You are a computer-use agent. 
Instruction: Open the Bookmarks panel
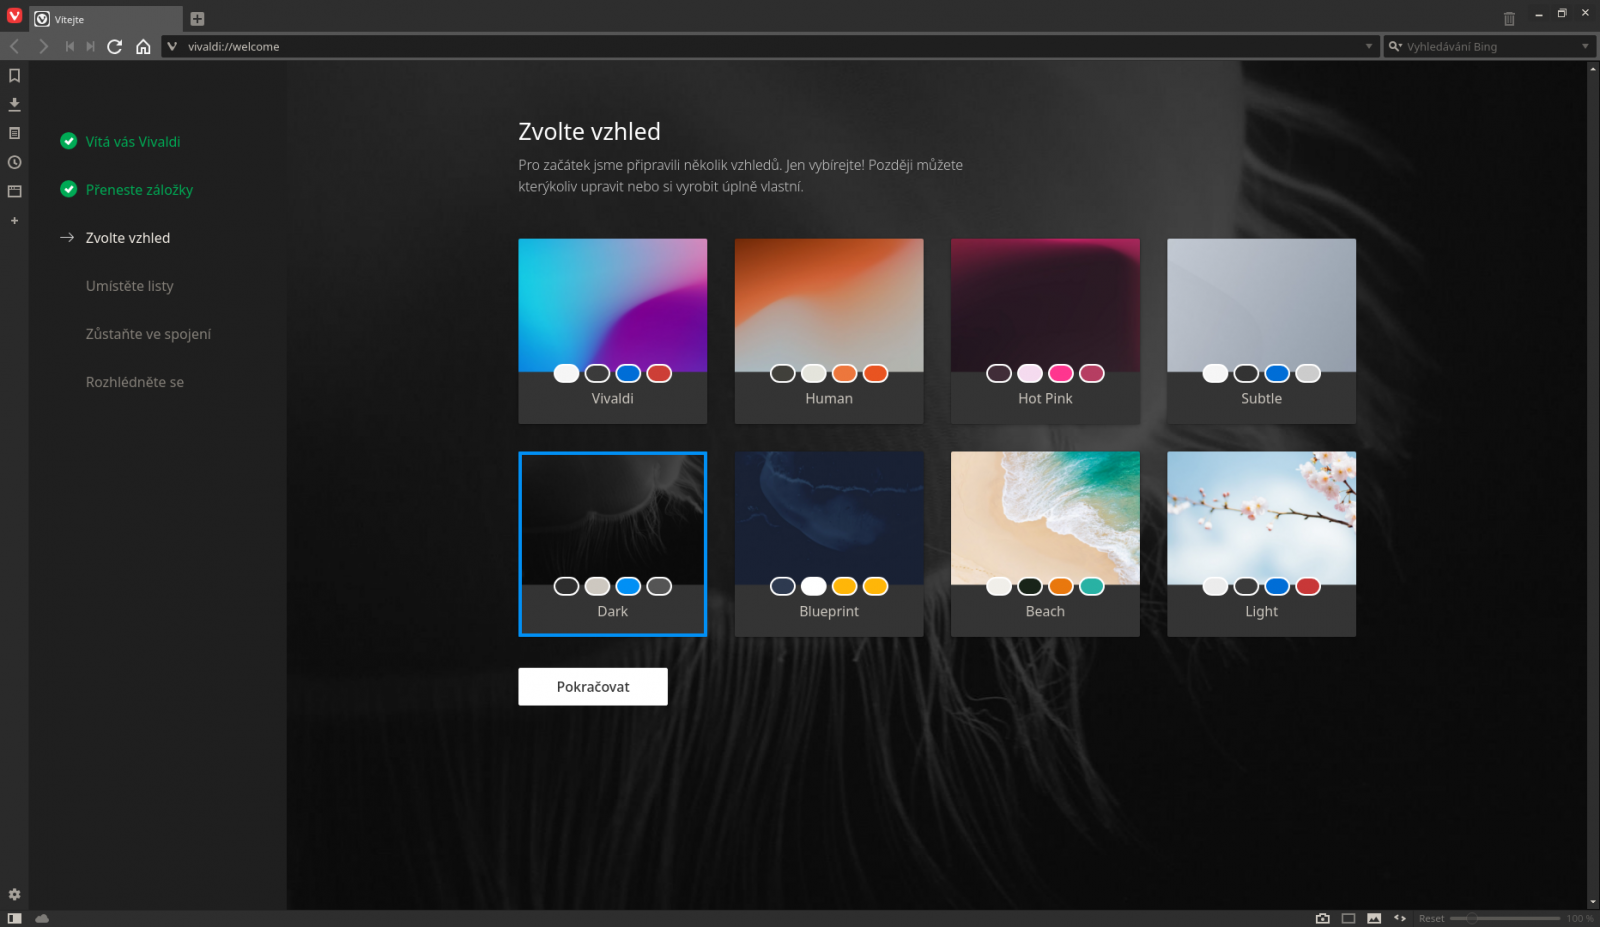(14, 75)
